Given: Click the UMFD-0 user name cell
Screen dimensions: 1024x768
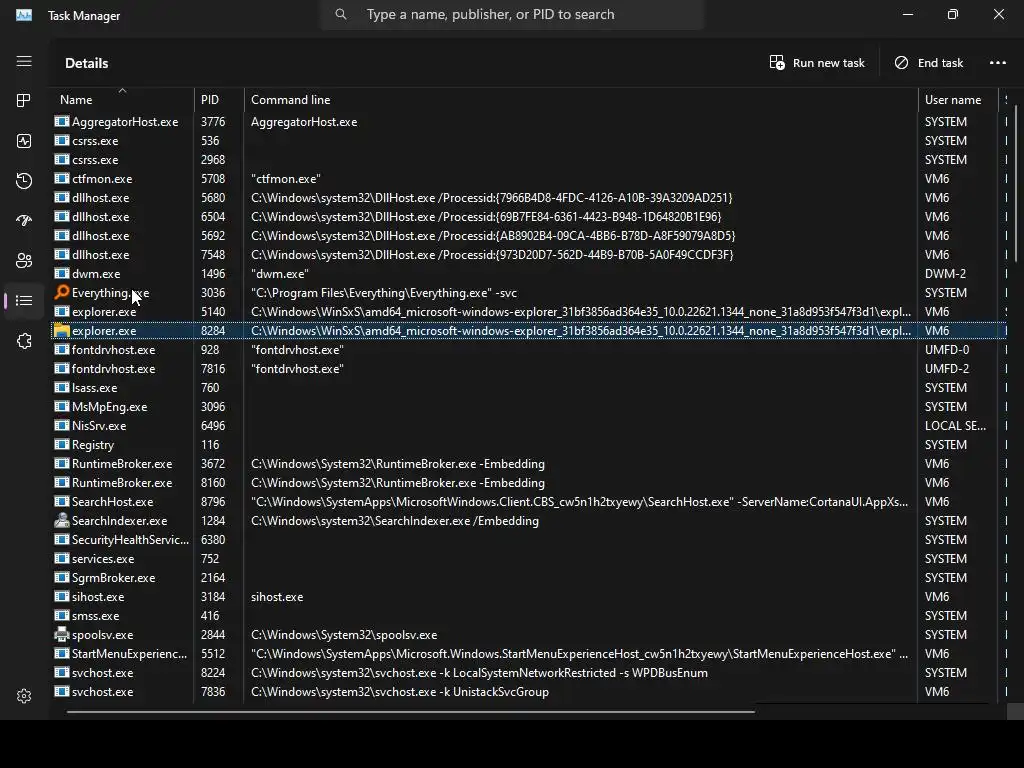Looking at the screenshot, I should pos(947,349).
